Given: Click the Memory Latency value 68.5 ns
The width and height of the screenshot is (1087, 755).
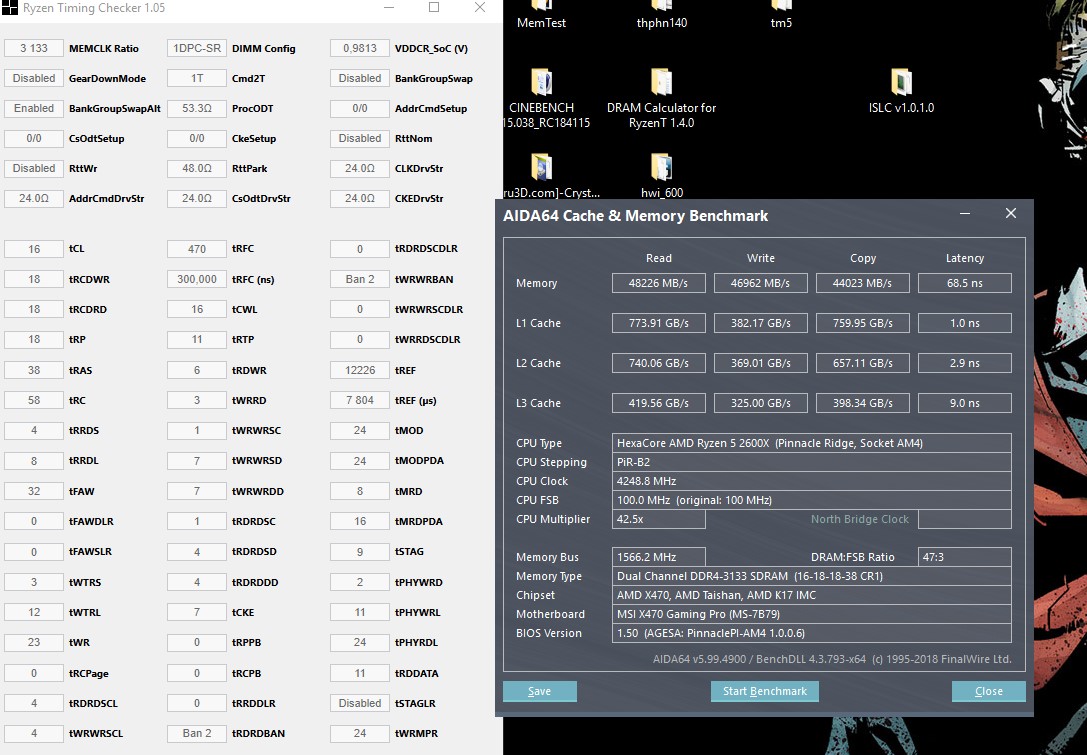Looking at the screenshot, I should pos(964,283).
